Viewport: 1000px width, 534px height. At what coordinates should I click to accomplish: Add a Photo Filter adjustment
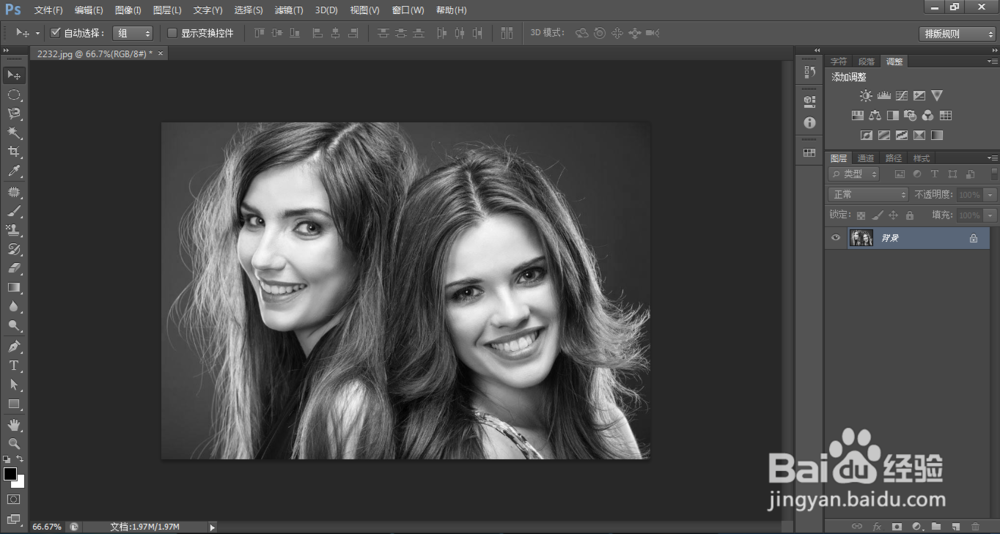[911, 115]
